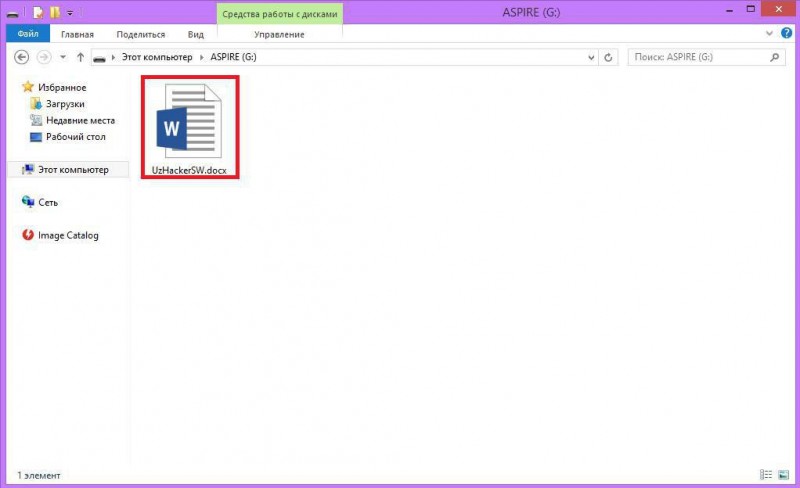The image size is (800, 488).
Task: Open the address bar history dropdown
Action: 591,57
